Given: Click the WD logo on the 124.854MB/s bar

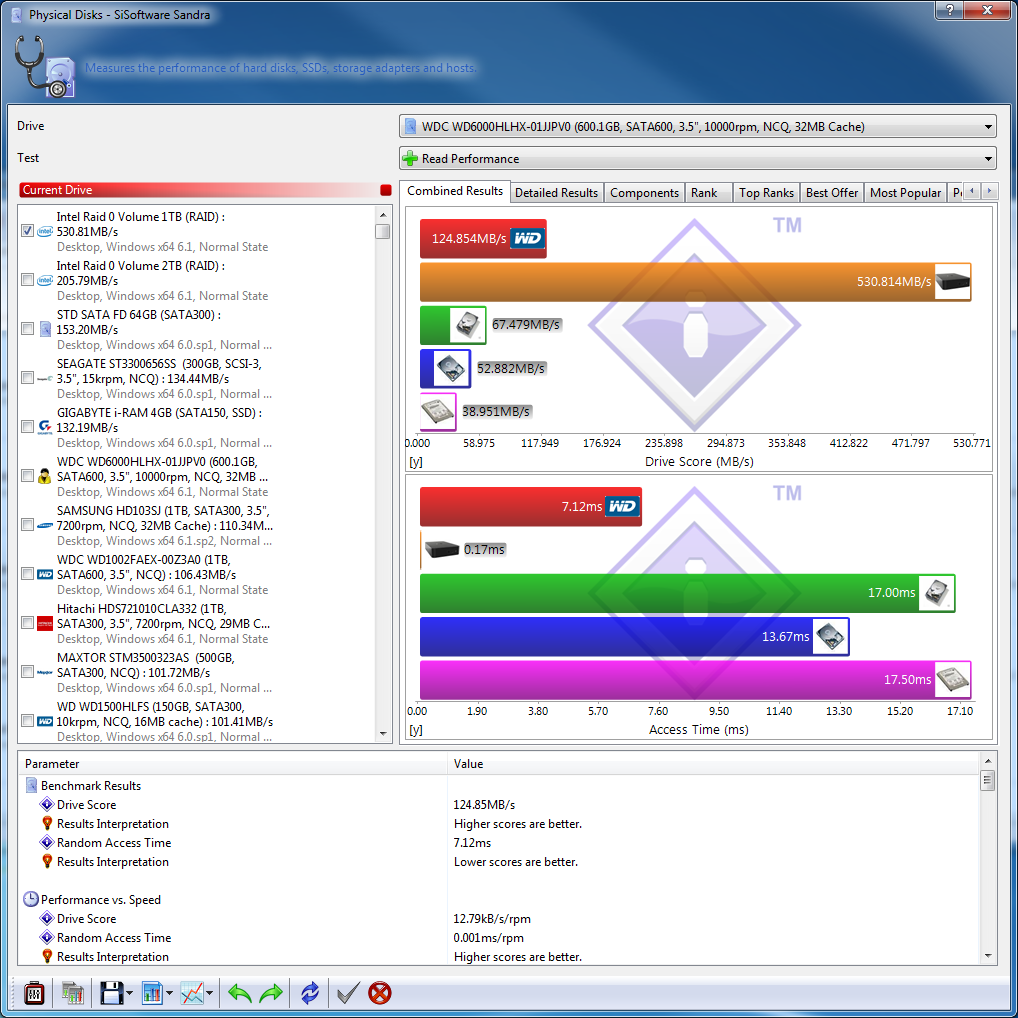Looking at the screenshot, I should click(527, 238).
